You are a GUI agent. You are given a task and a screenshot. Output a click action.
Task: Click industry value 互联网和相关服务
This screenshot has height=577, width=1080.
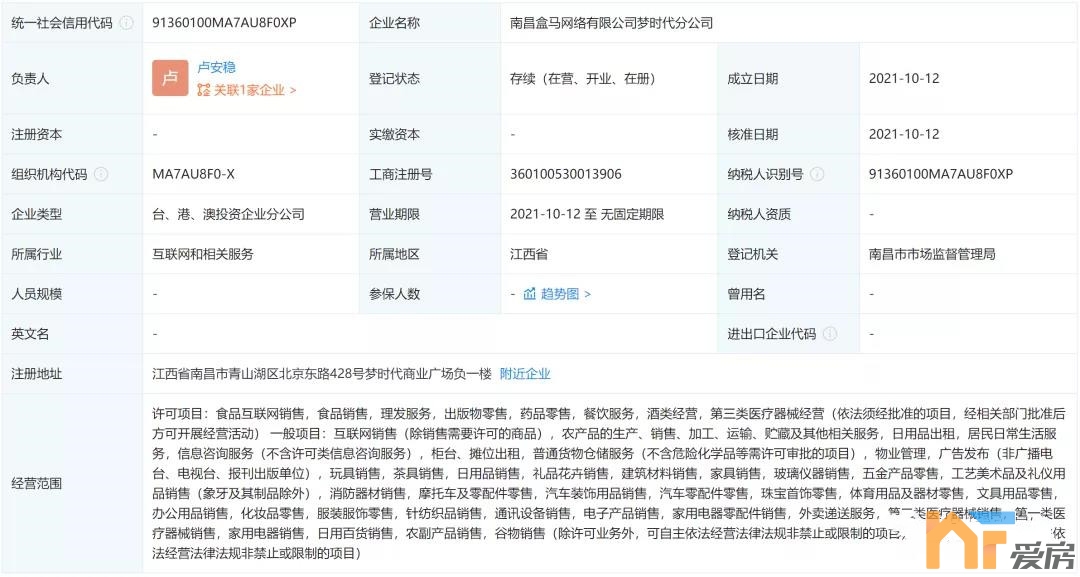tap(203, 254)
